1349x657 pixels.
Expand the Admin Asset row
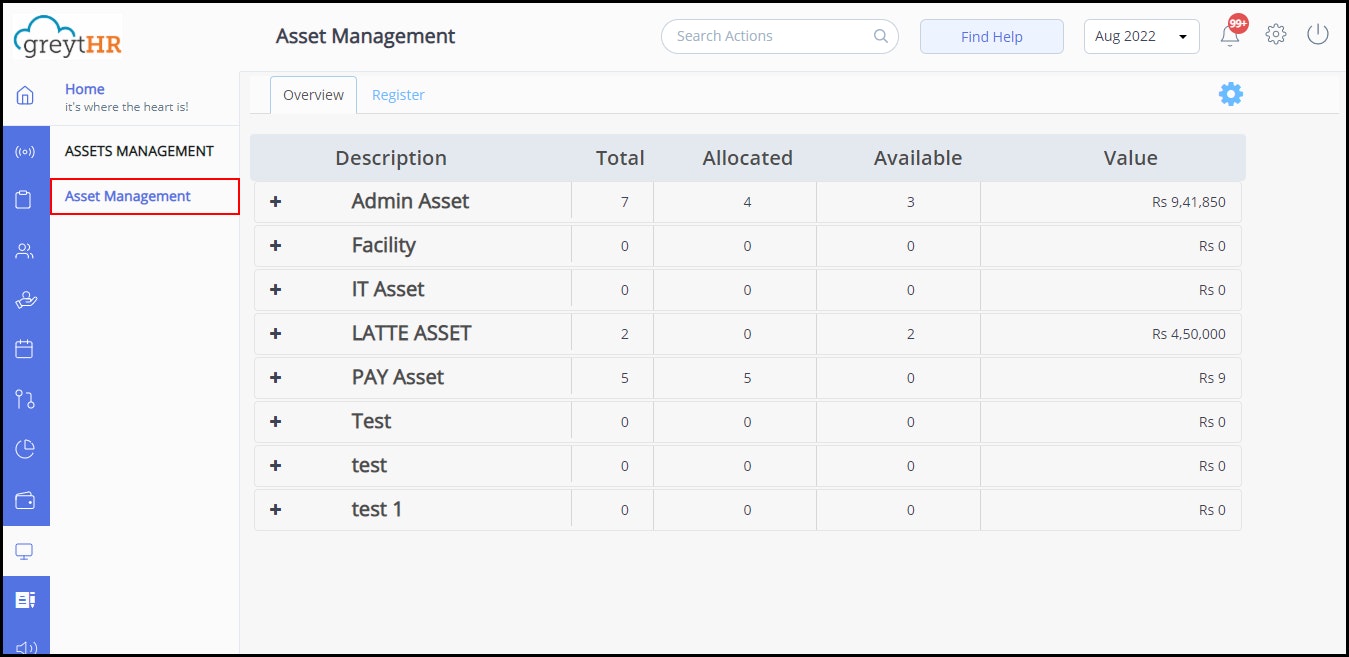(275, 201)
